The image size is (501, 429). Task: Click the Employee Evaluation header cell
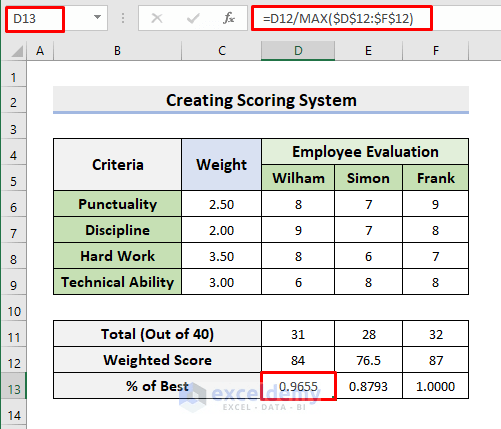click(365, 152)
